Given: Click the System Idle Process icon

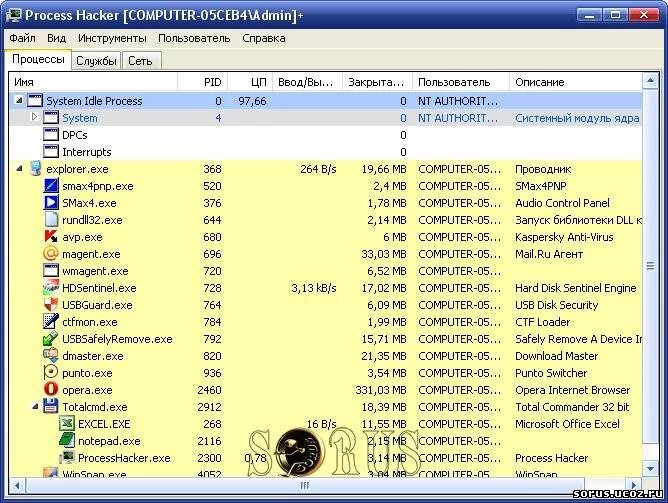Looking at the screenshot, I should click(35, 101).
